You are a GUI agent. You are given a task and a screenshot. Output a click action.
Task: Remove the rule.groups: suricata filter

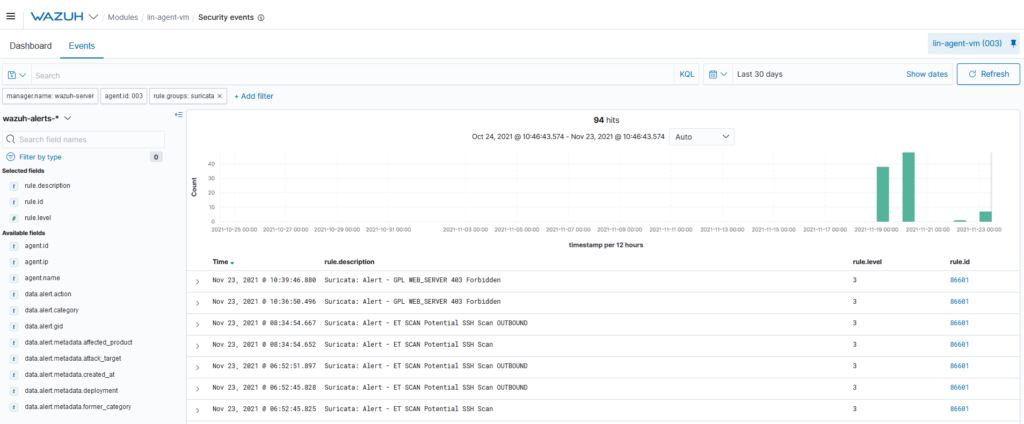click(x=219, y=96)
